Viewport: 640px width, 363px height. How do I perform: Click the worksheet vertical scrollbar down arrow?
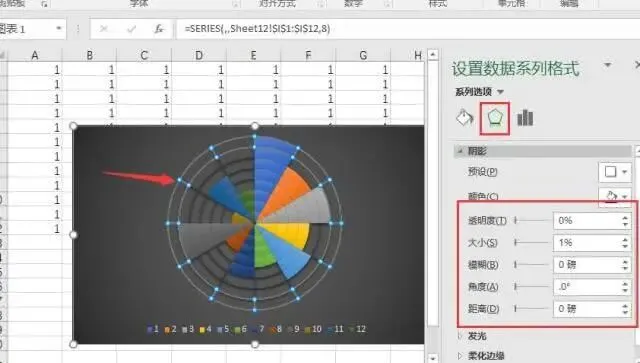coord(433,358)
